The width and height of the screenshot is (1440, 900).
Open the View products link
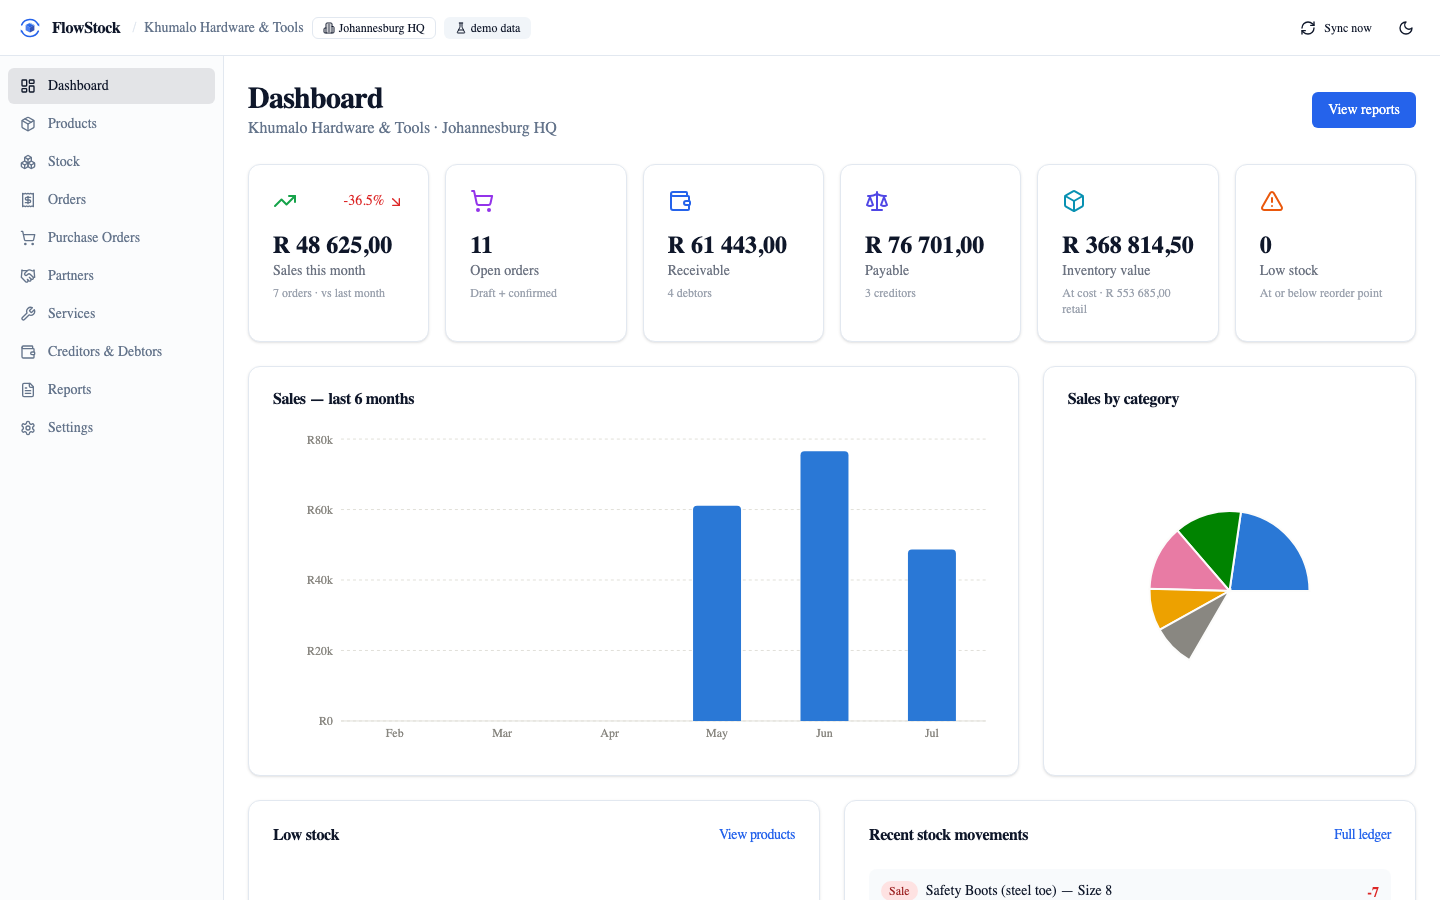tap(757, 835)
